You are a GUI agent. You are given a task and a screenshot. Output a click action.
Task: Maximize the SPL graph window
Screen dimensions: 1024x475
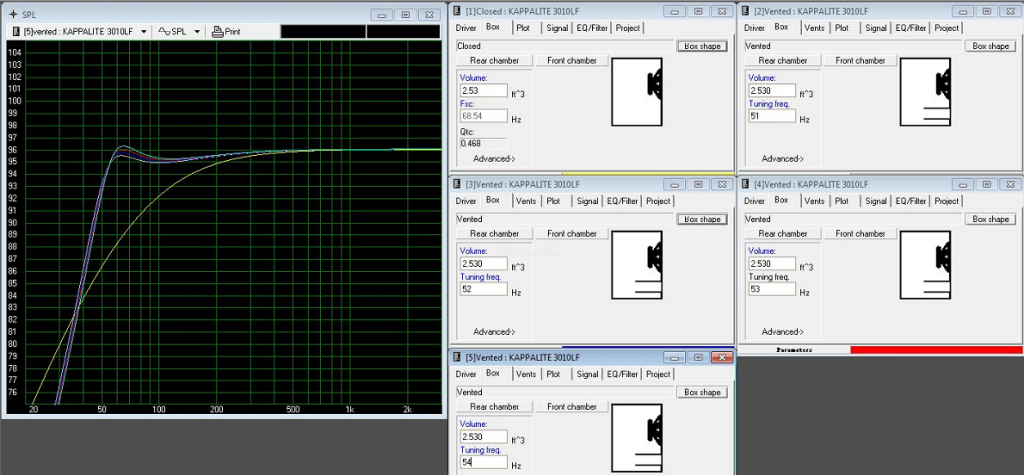(x=406, y=14)
